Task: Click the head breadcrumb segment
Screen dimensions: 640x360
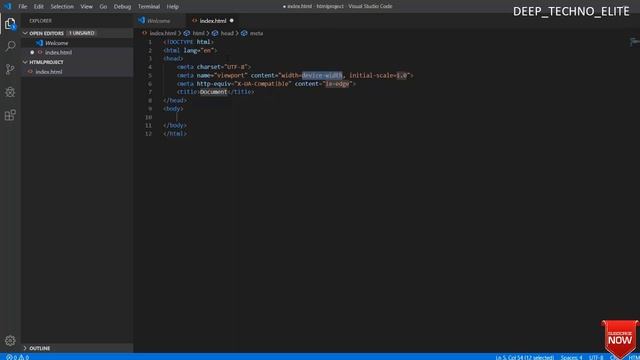Action: [227, 33]
